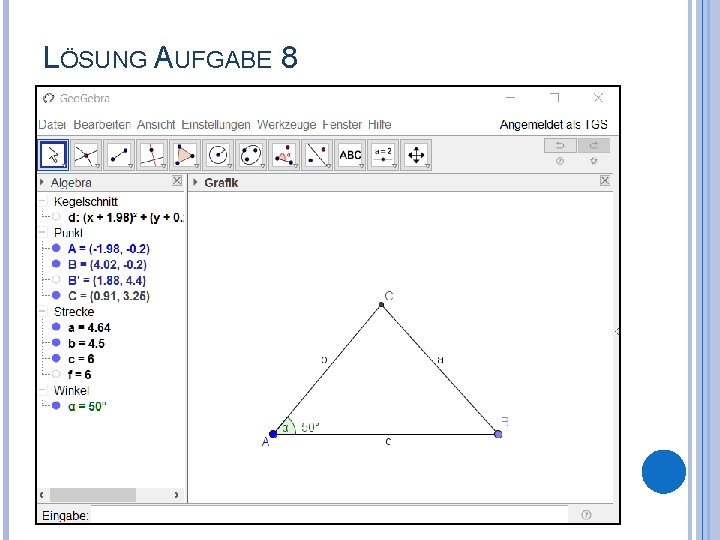Select the Move arrow tool
Viewport: 720px width, 540px height.
coord(53,155)
